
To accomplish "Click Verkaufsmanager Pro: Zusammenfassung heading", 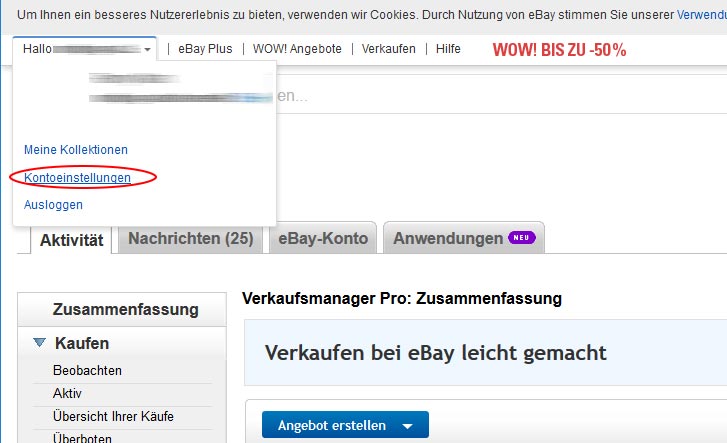I will click(x=402, y=298).
